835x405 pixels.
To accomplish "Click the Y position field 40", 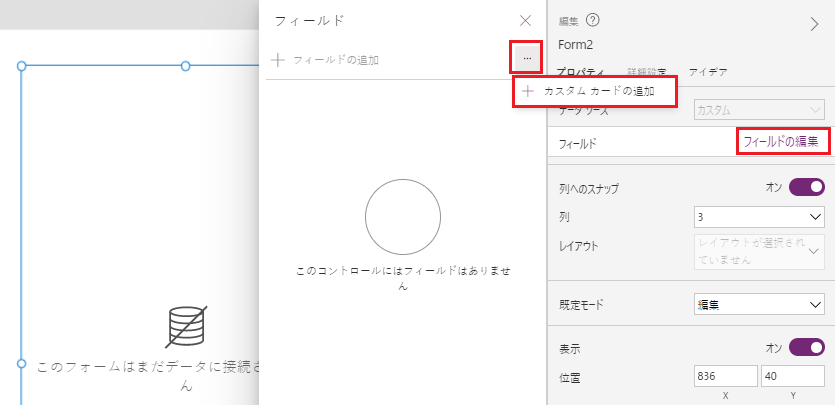I will [793, 376].
